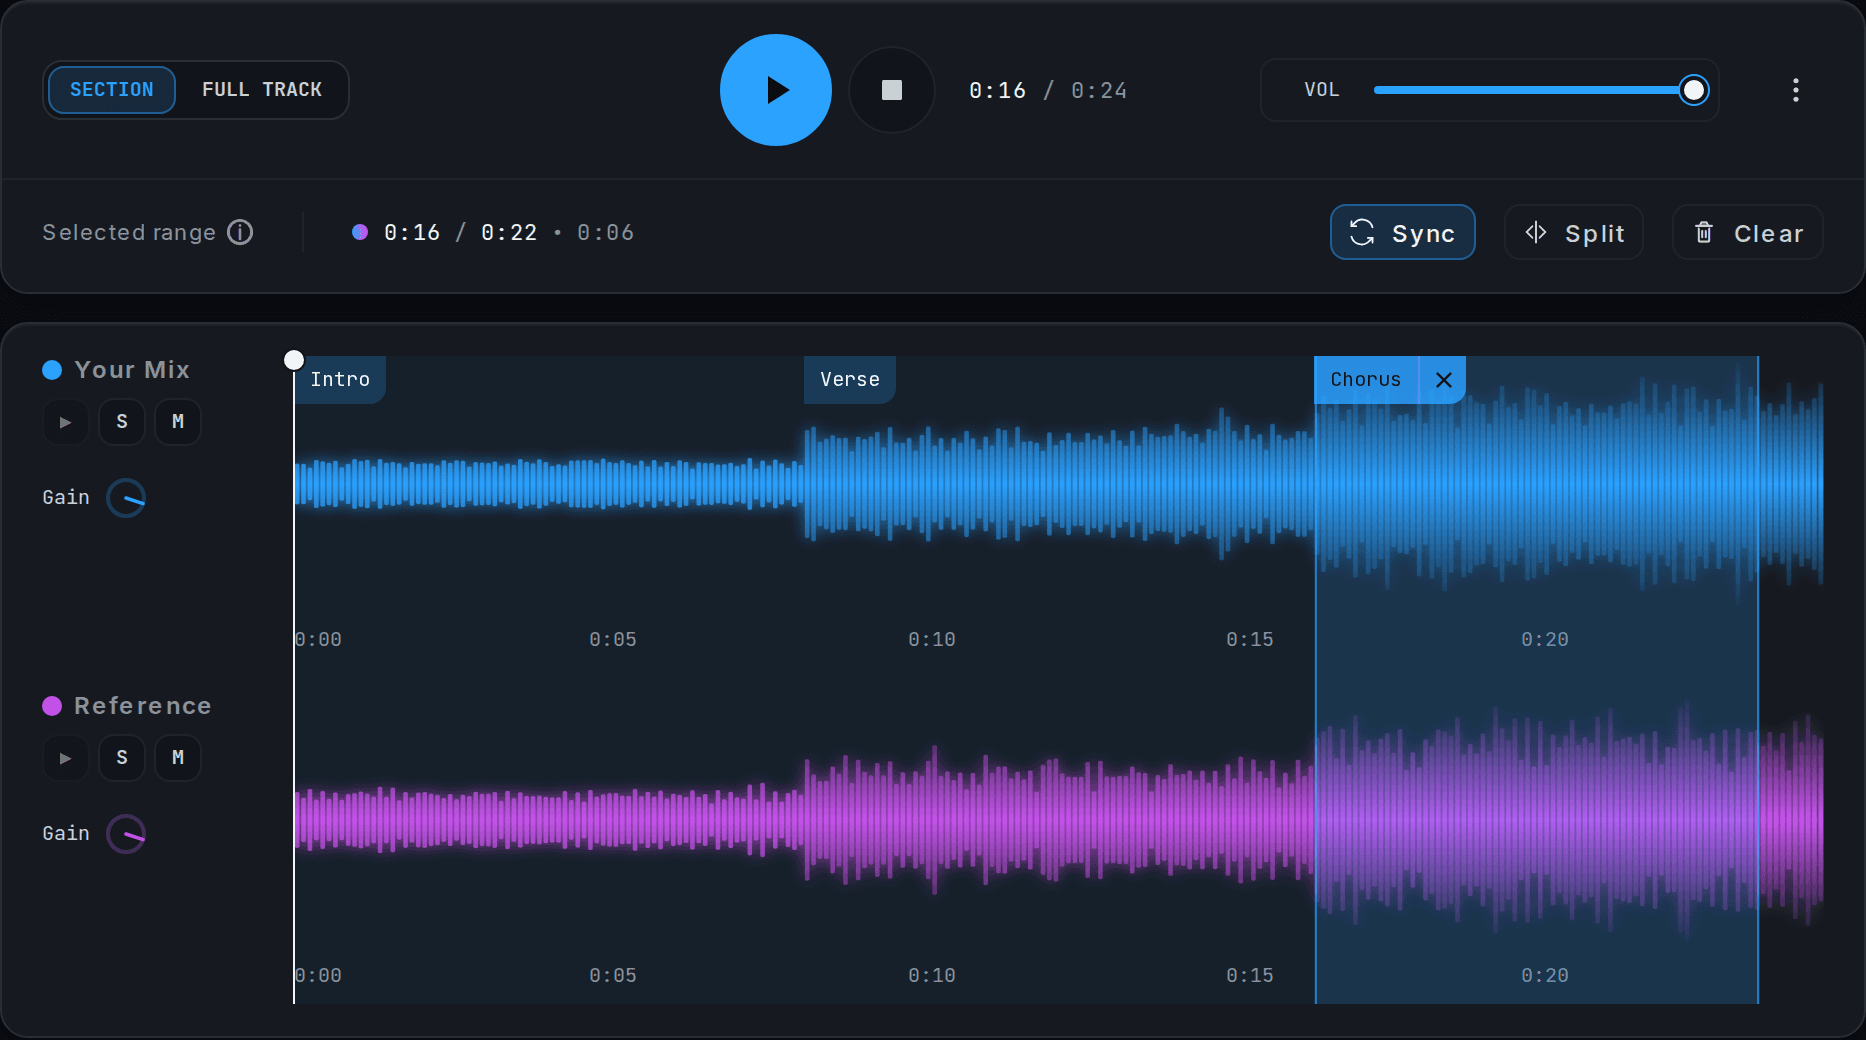Open the three-dot more options menu

1796,90
